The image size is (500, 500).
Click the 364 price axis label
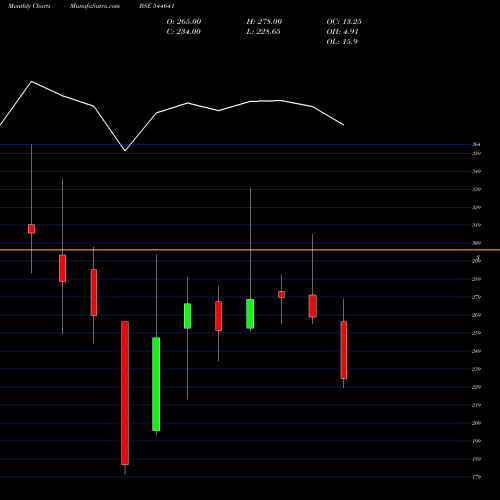coord(476,144)
